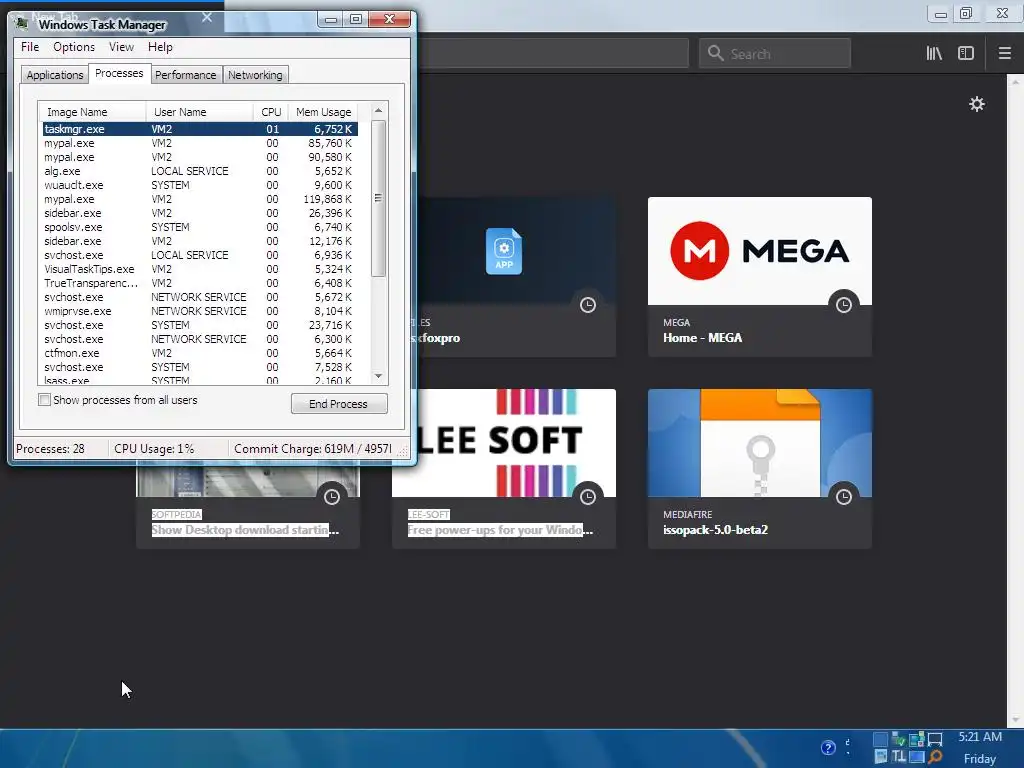Toggle the browser sidebar icon

966,53
